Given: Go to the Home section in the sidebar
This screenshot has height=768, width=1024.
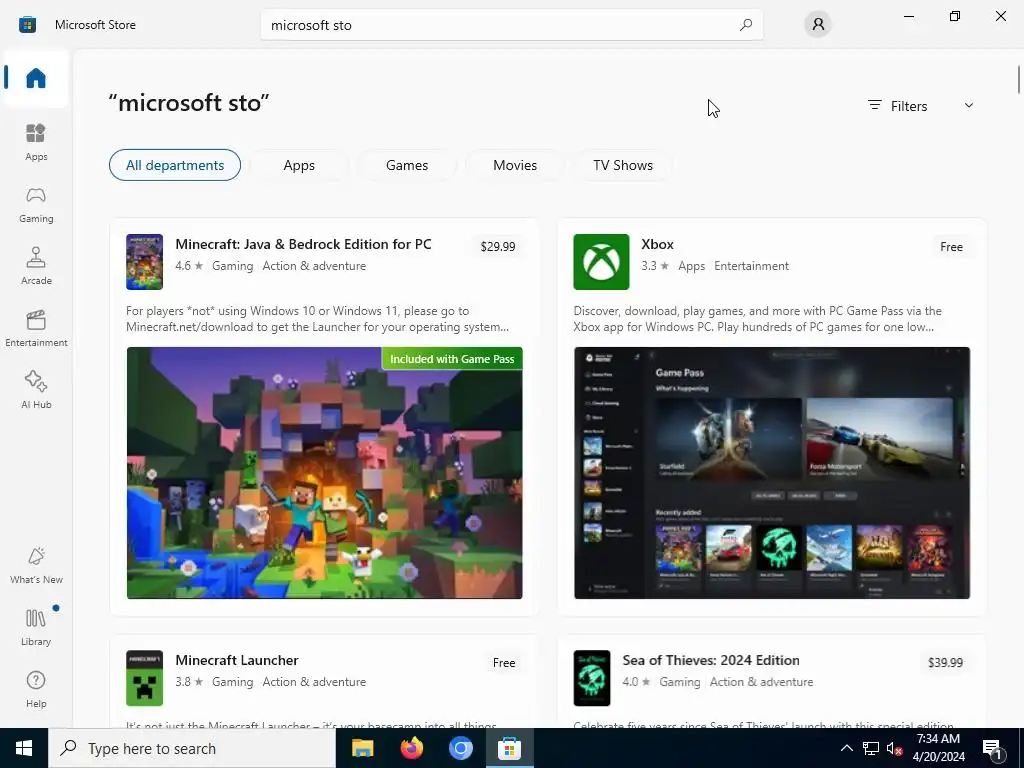Looking at the screenshot, I should (x=36, y=78).
